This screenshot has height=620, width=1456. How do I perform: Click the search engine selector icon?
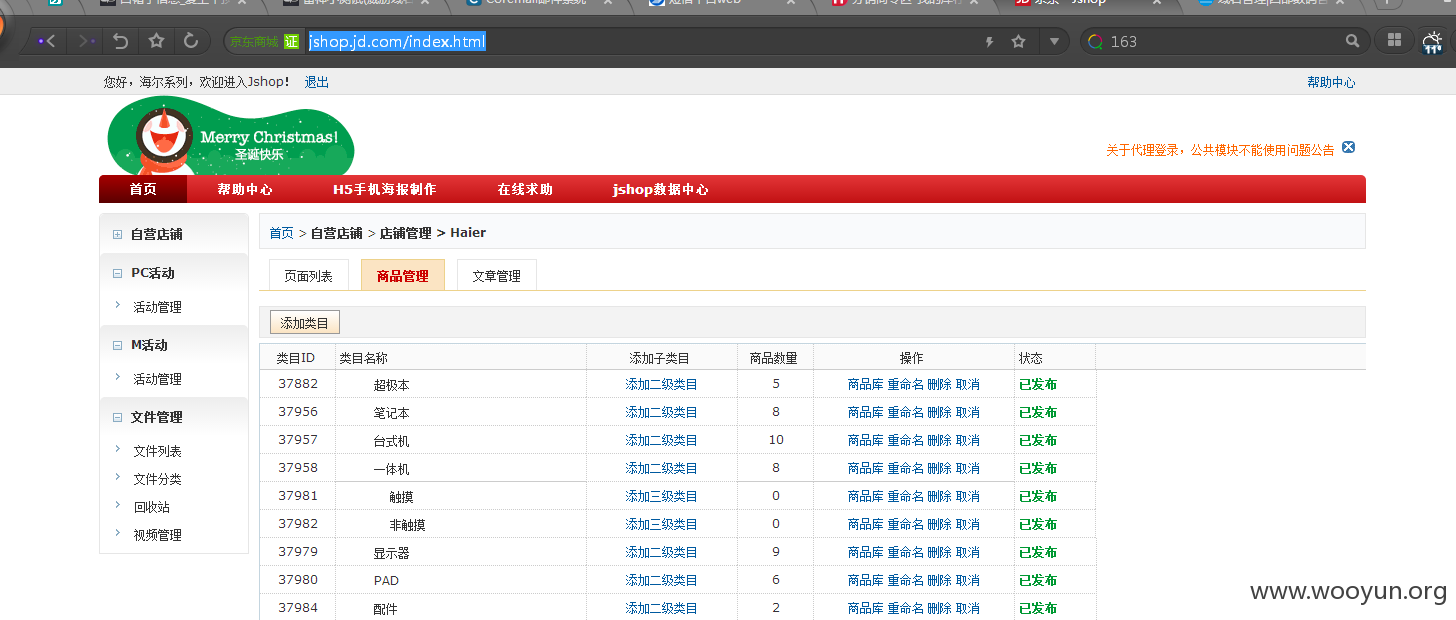pos(1096,41)
